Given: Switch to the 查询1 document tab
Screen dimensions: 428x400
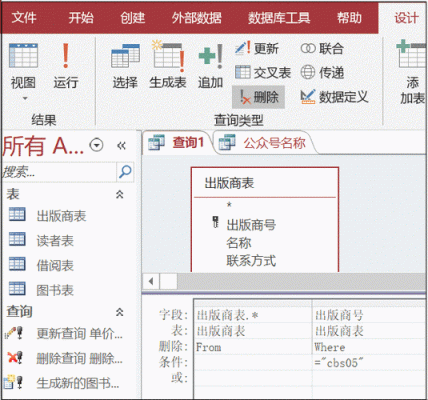Looking at the screenshot, I should click(177, 143).
